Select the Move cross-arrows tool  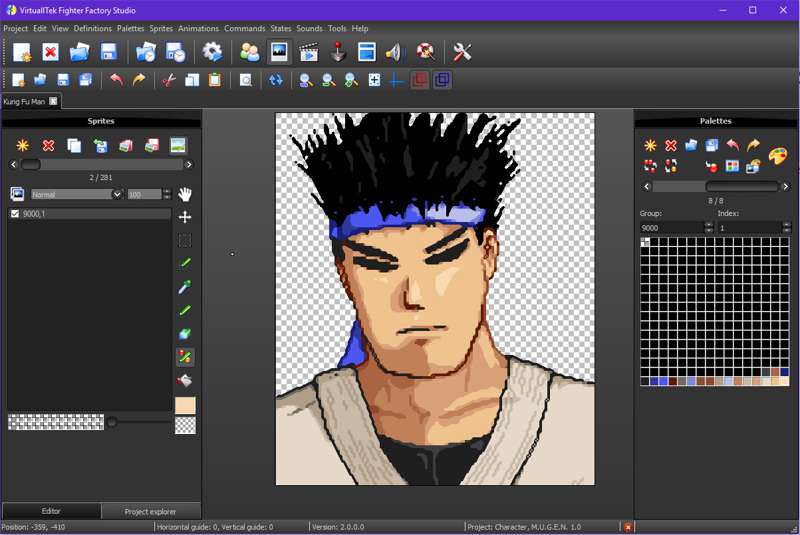(x=185, y=217)
